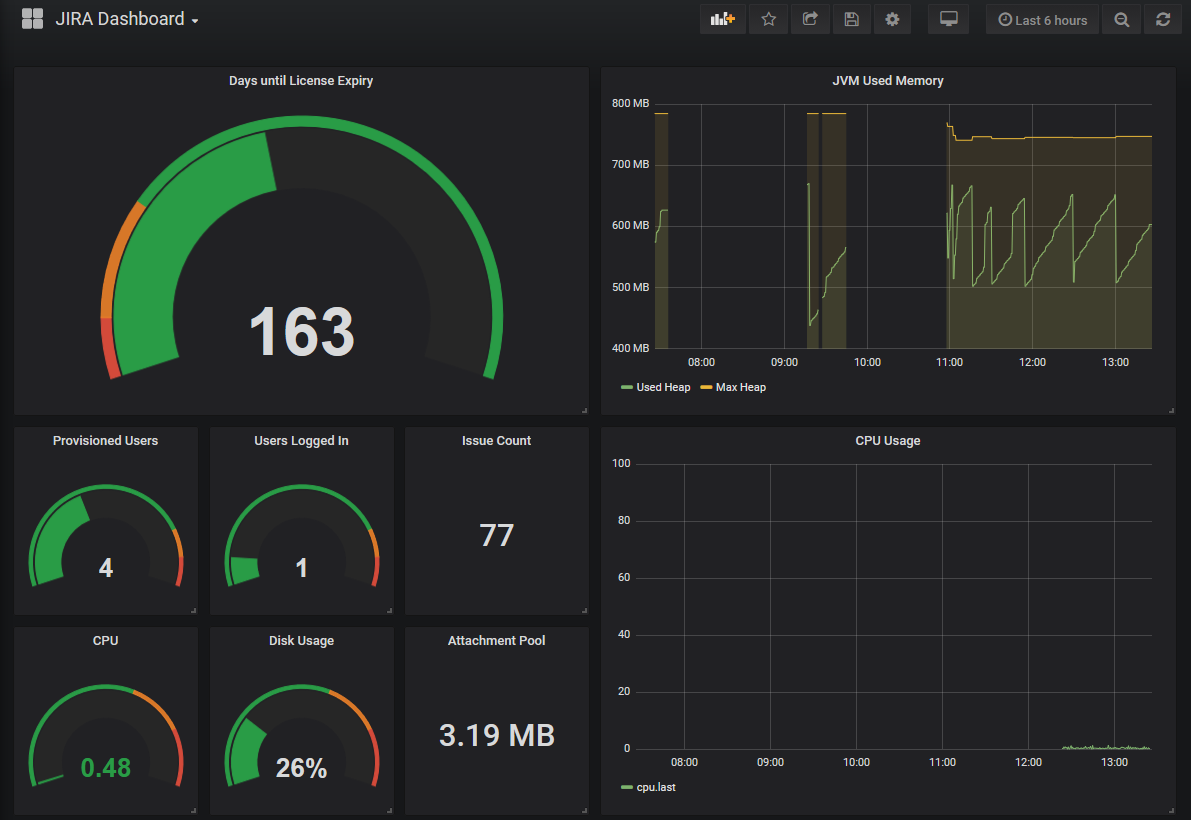
Task: Save the dashboard with disk icon
Action: [x=851, y=19]
